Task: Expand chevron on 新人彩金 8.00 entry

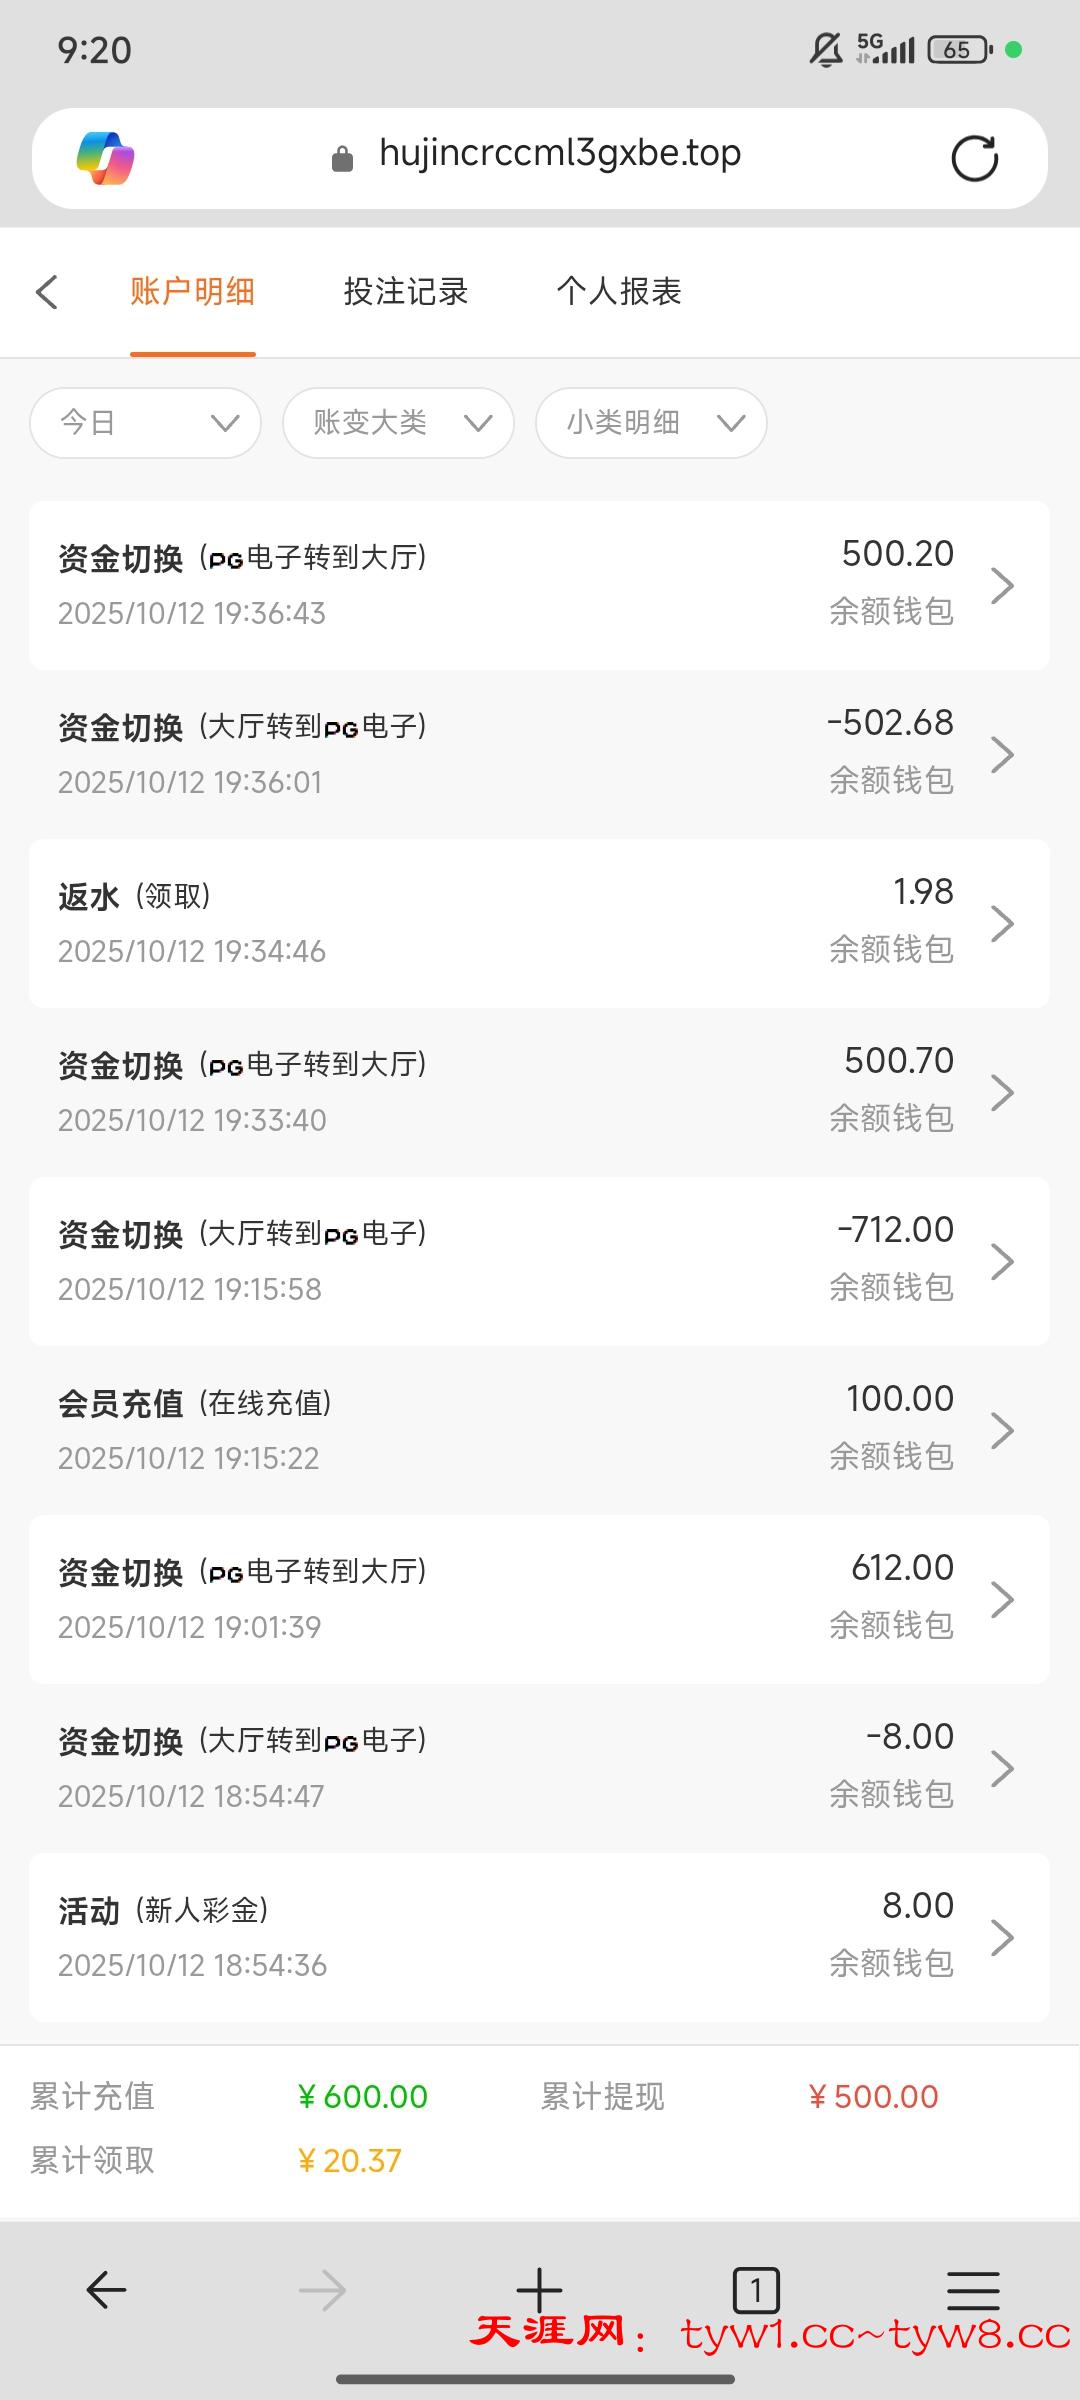Action: coord(1002,1937)
